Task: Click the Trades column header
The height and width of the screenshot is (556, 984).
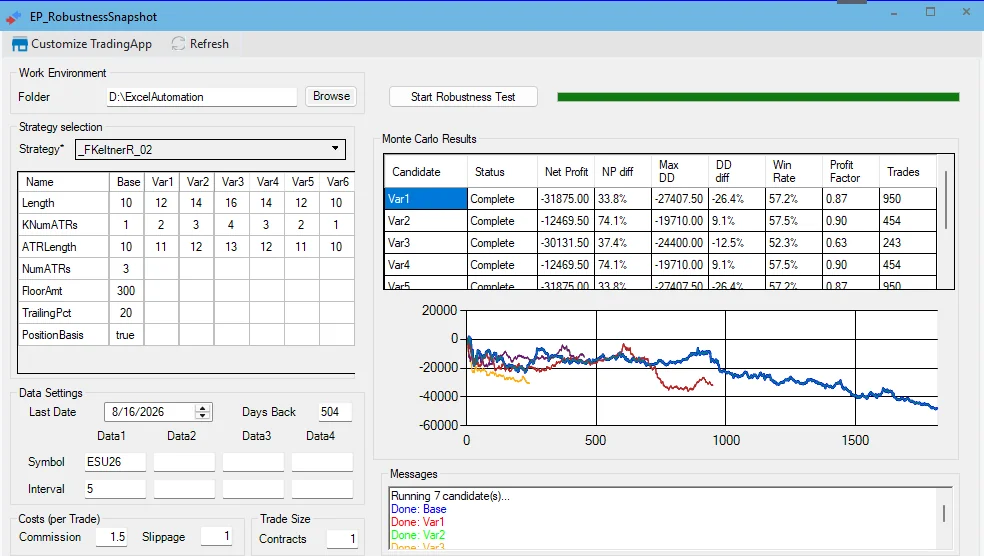Action: (907, 171)
